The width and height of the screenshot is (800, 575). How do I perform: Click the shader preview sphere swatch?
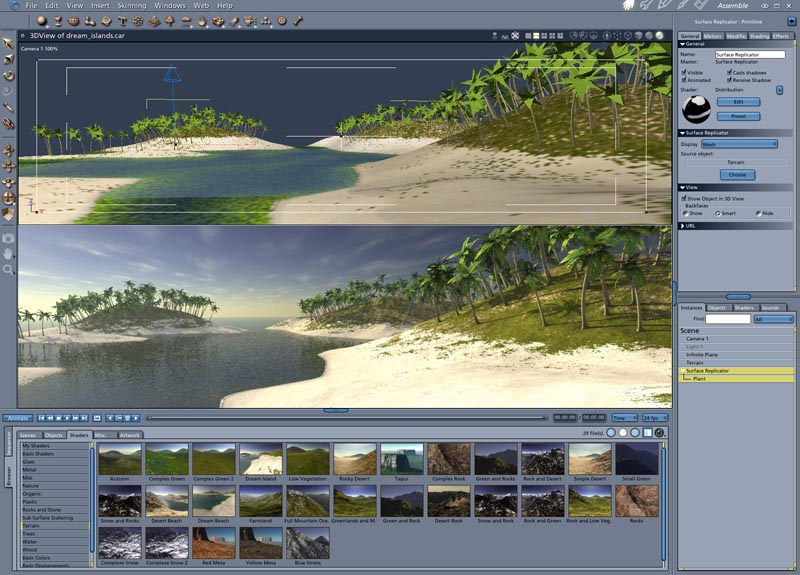point(695,109)
